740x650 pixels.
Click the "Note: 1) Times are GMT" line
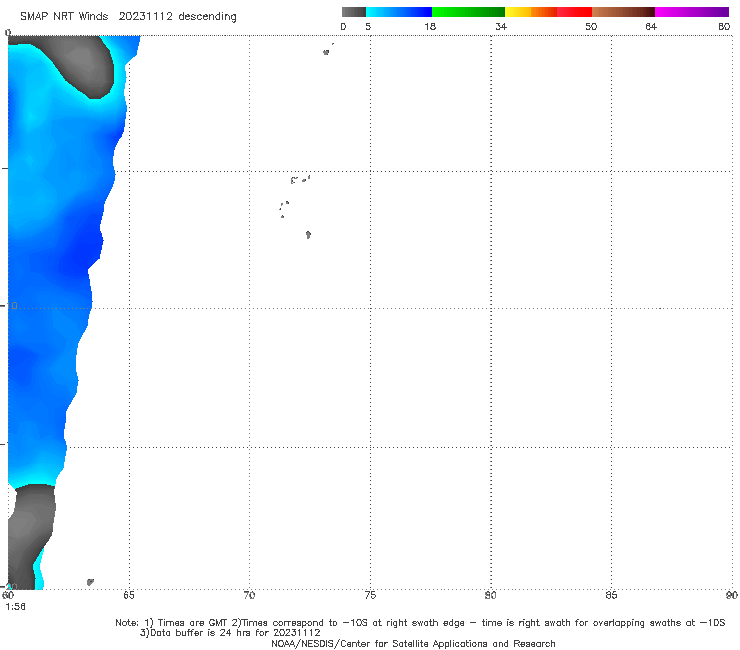420,623
